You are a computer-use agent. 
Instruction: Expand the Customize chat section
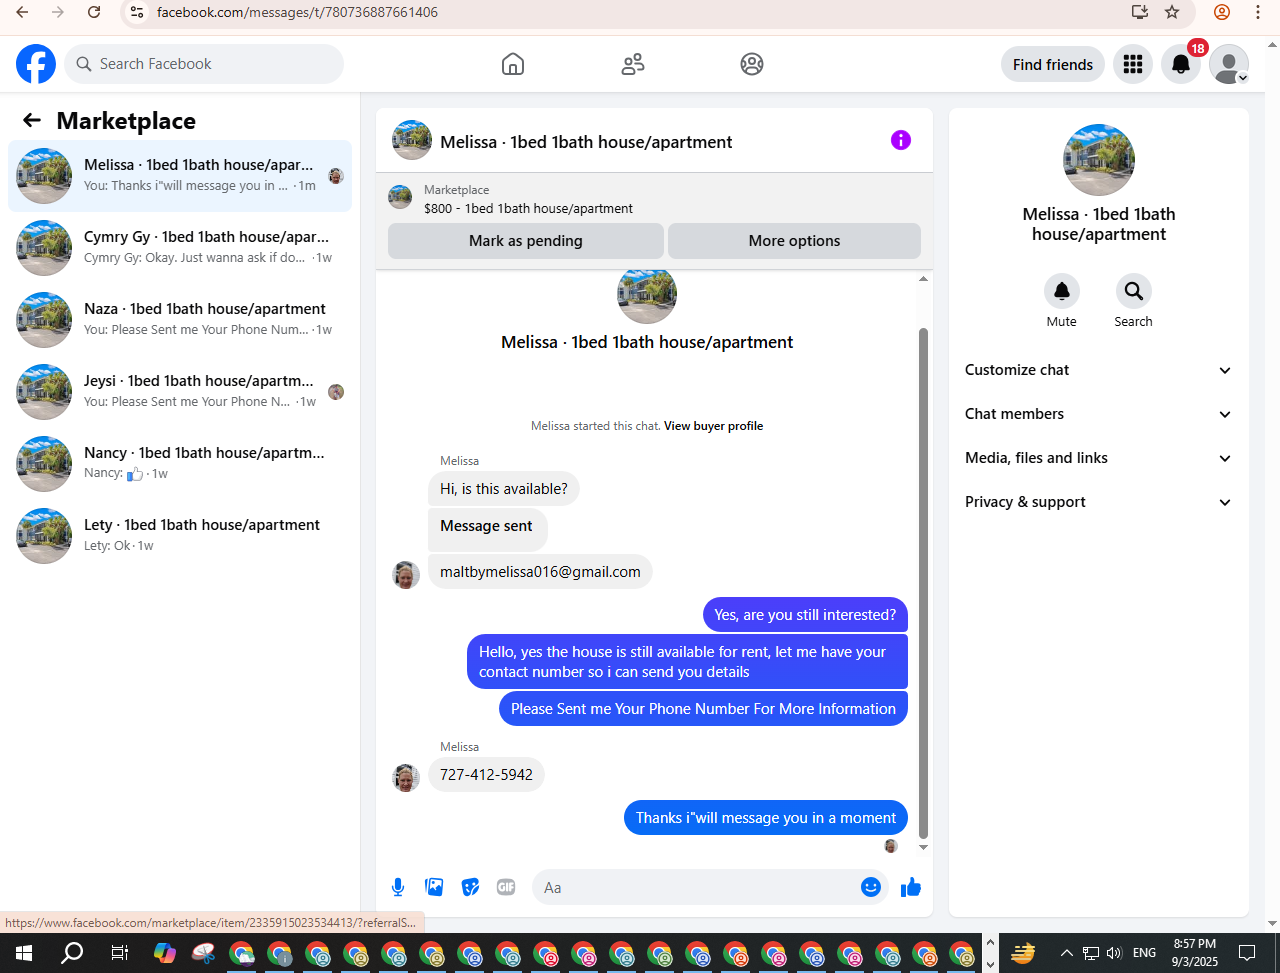click(x=1099, y=370)
